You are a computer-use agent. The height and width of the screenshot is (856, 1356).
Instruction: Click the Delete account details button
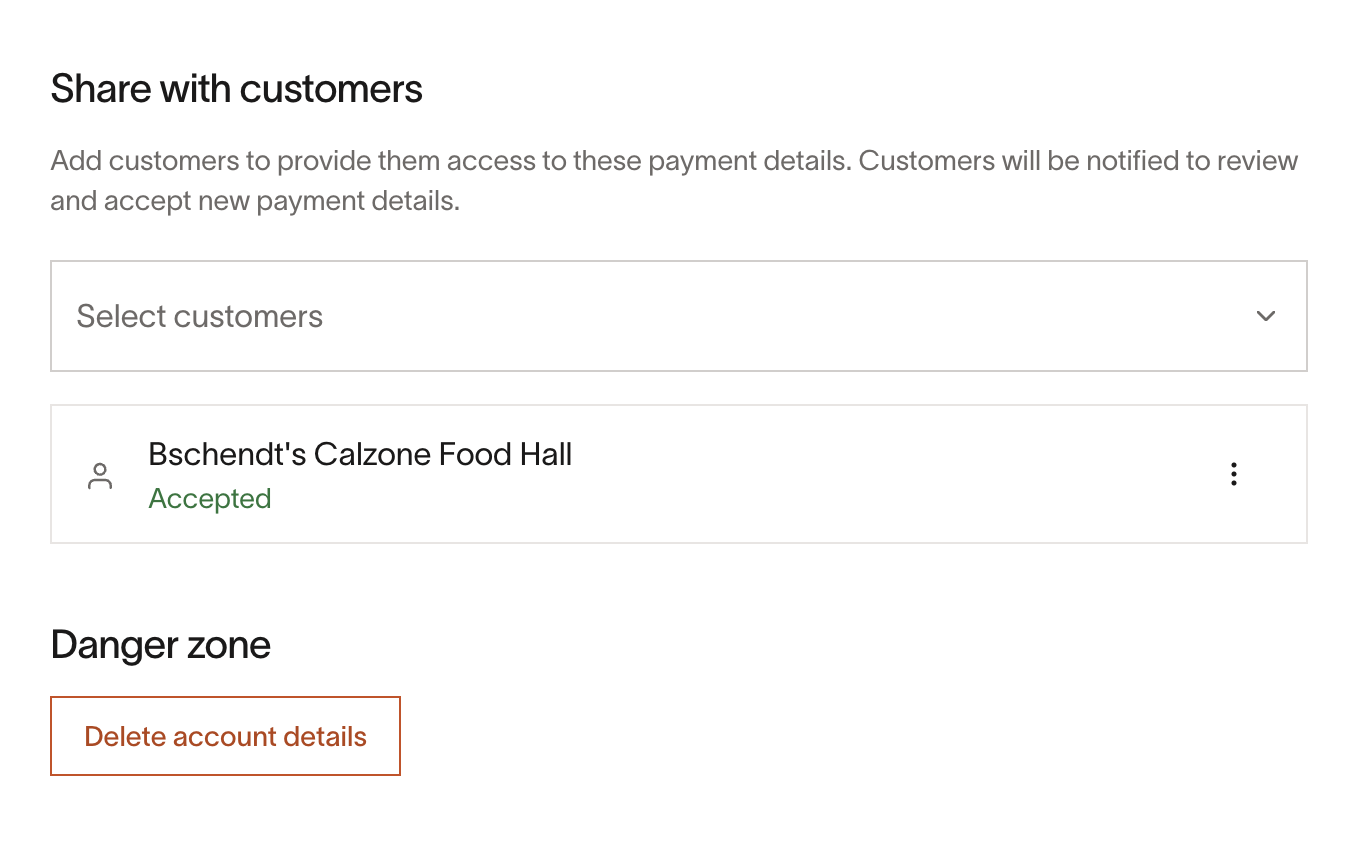coord(226,736)
